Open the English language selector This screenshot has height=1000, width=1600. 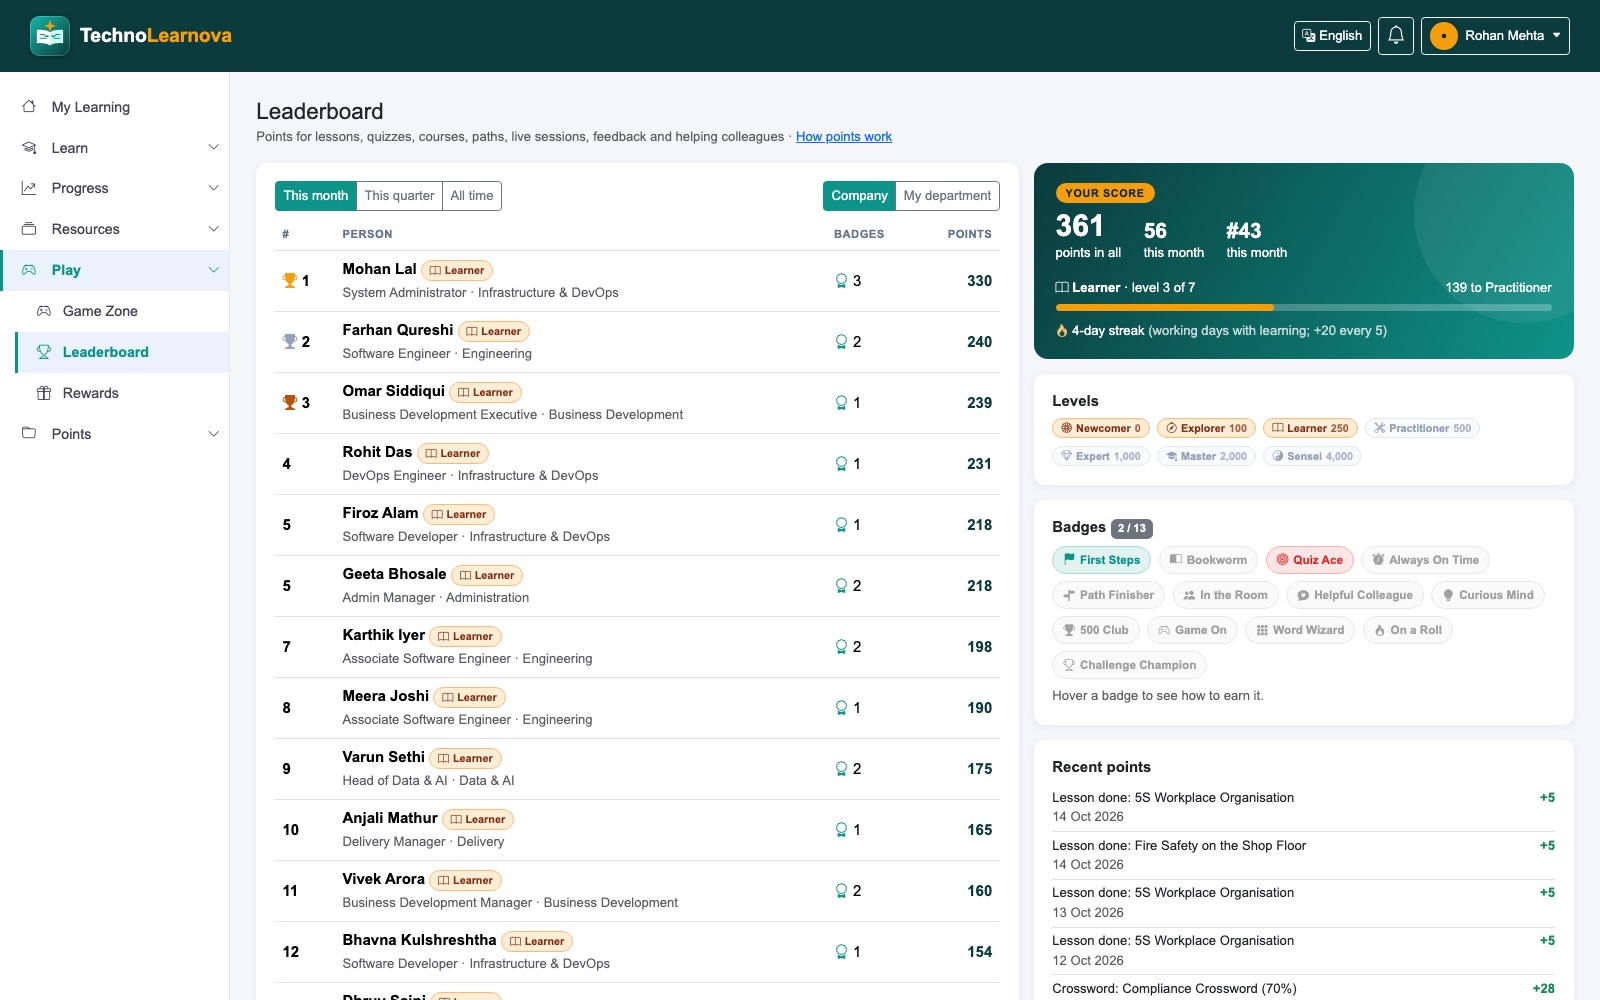pos(1332,36)
